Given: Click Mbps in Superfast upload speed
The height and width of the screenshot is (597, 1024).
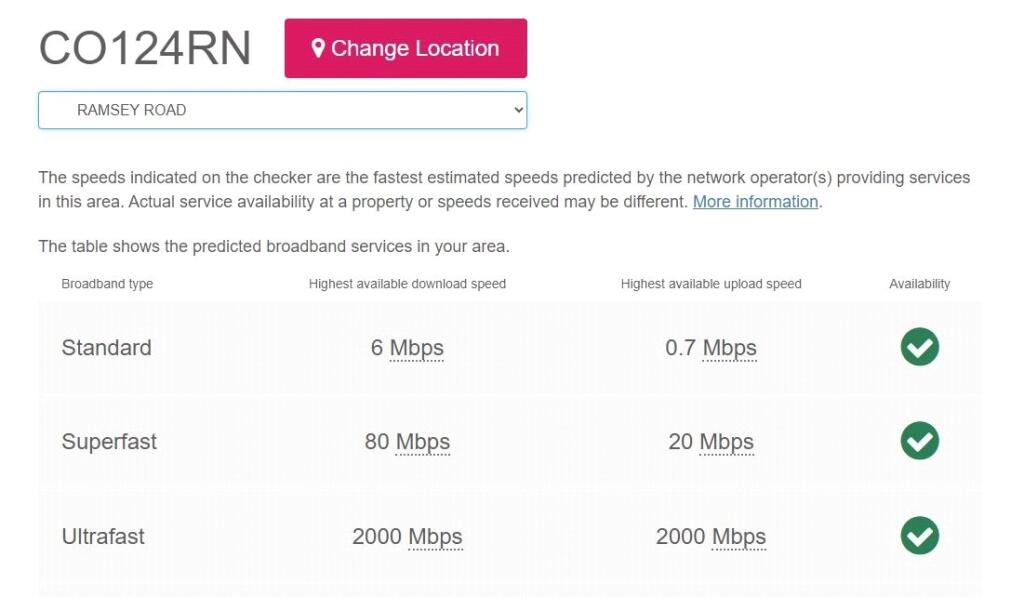Looking at the screenshot, I should click(x=726, y=442).
